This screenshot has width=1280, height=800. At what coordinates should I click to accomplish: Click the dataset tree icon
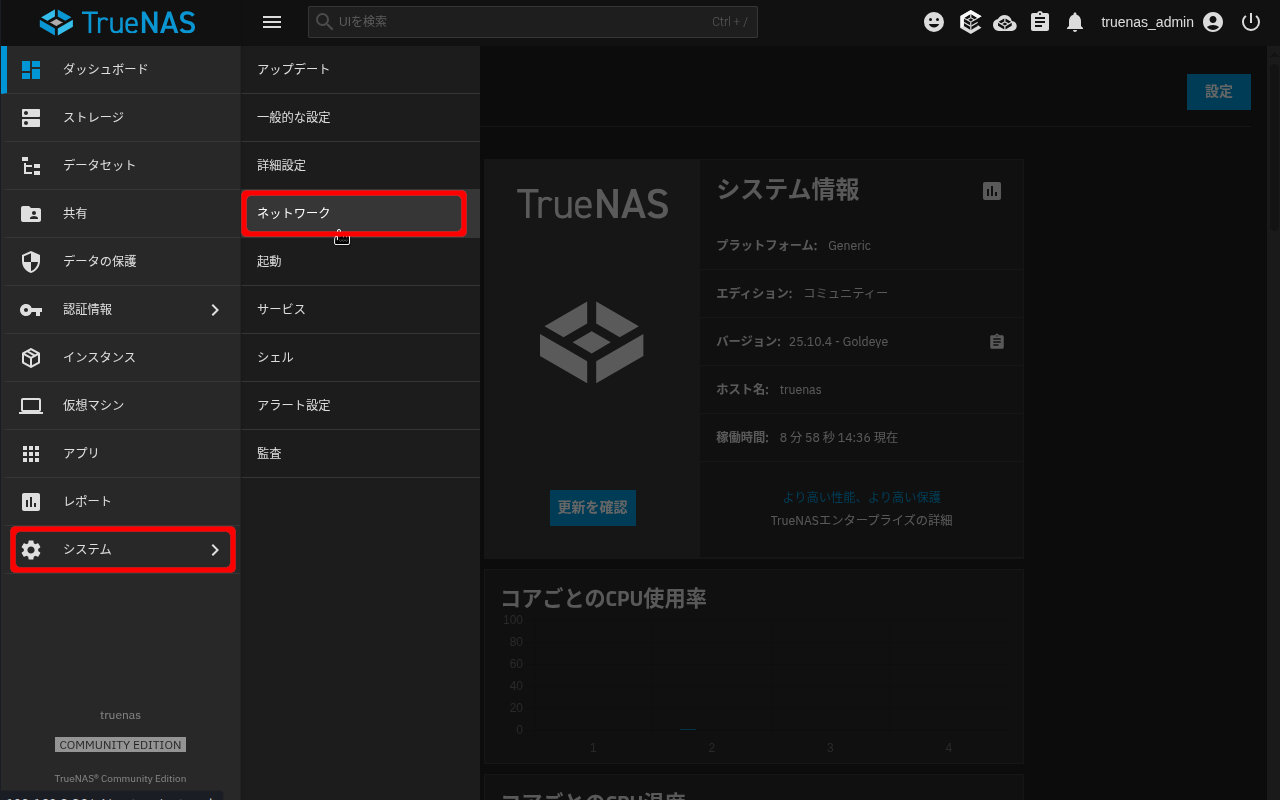pyautogui.click(x=31, y=165)
